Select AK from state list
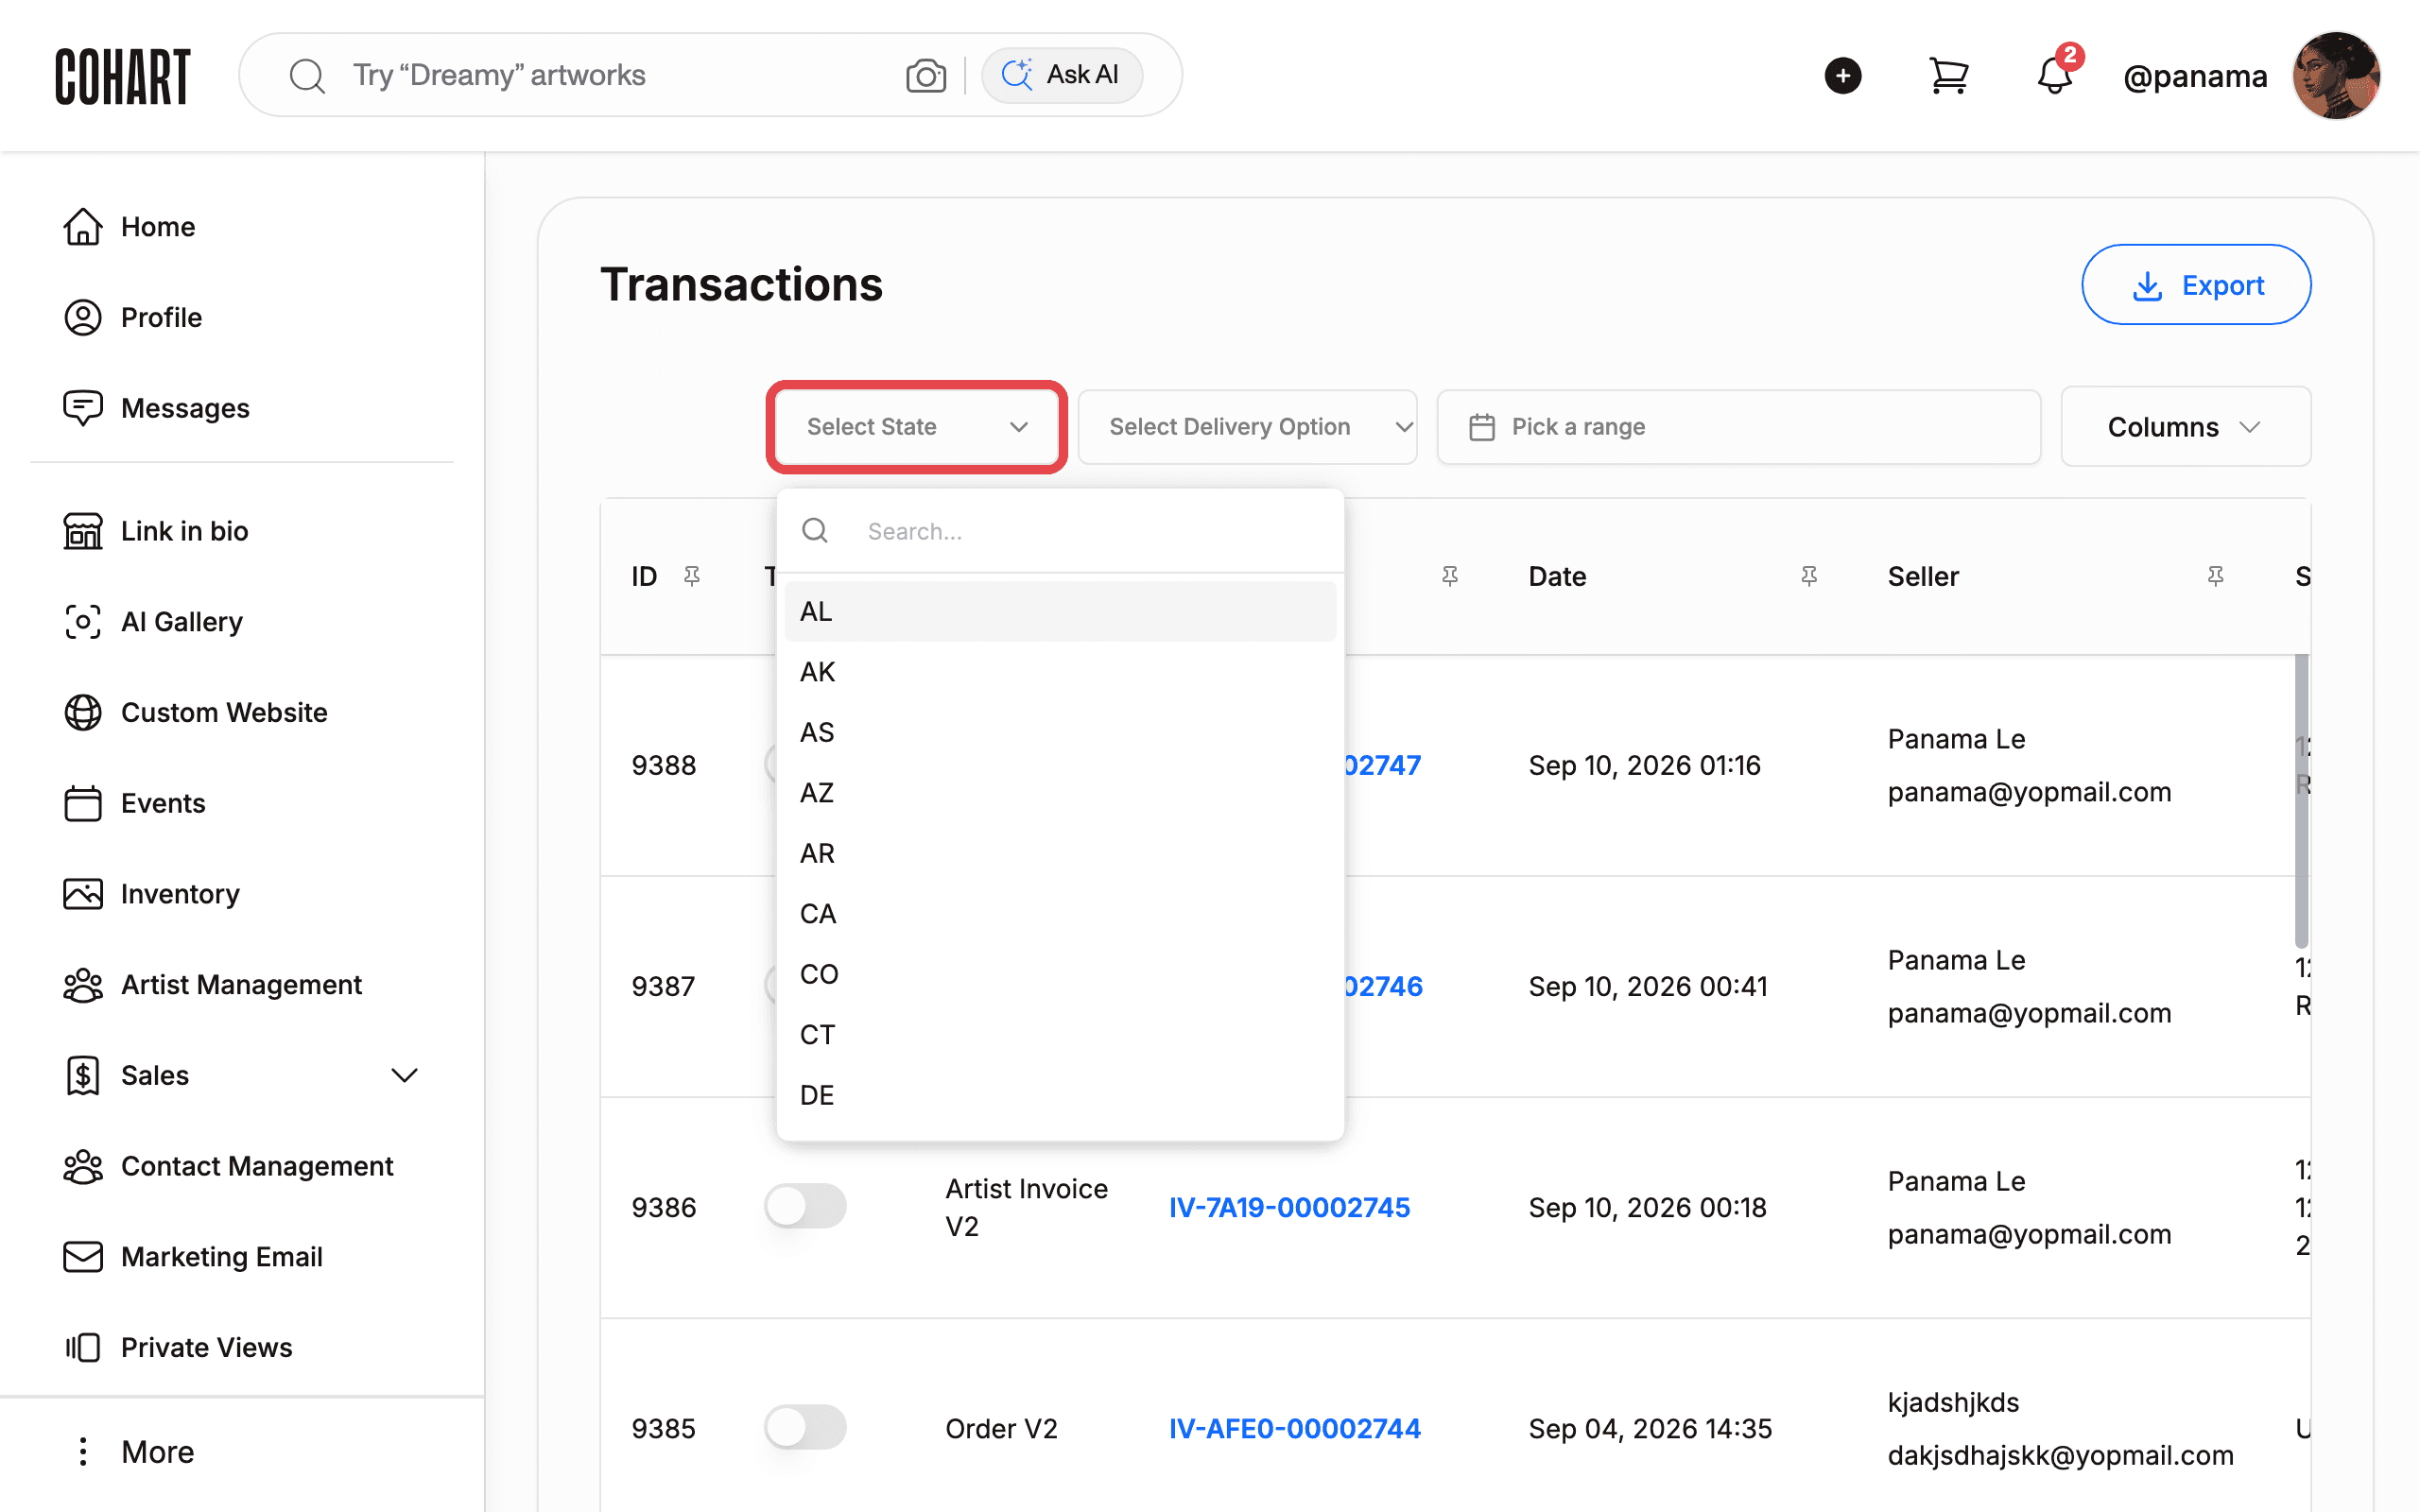Viewport: 2420px width, 1512px height. [1060, 672]
